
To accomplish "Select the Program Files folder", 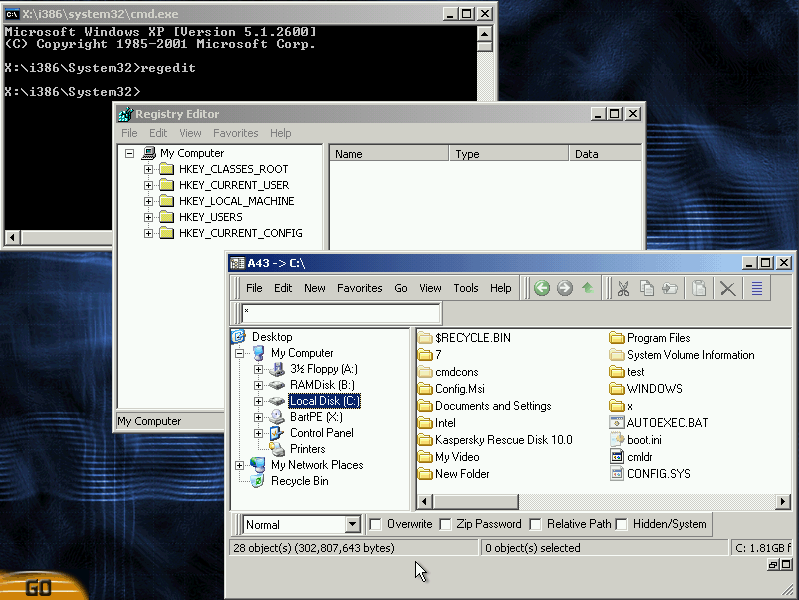I will tap(658, 338).
